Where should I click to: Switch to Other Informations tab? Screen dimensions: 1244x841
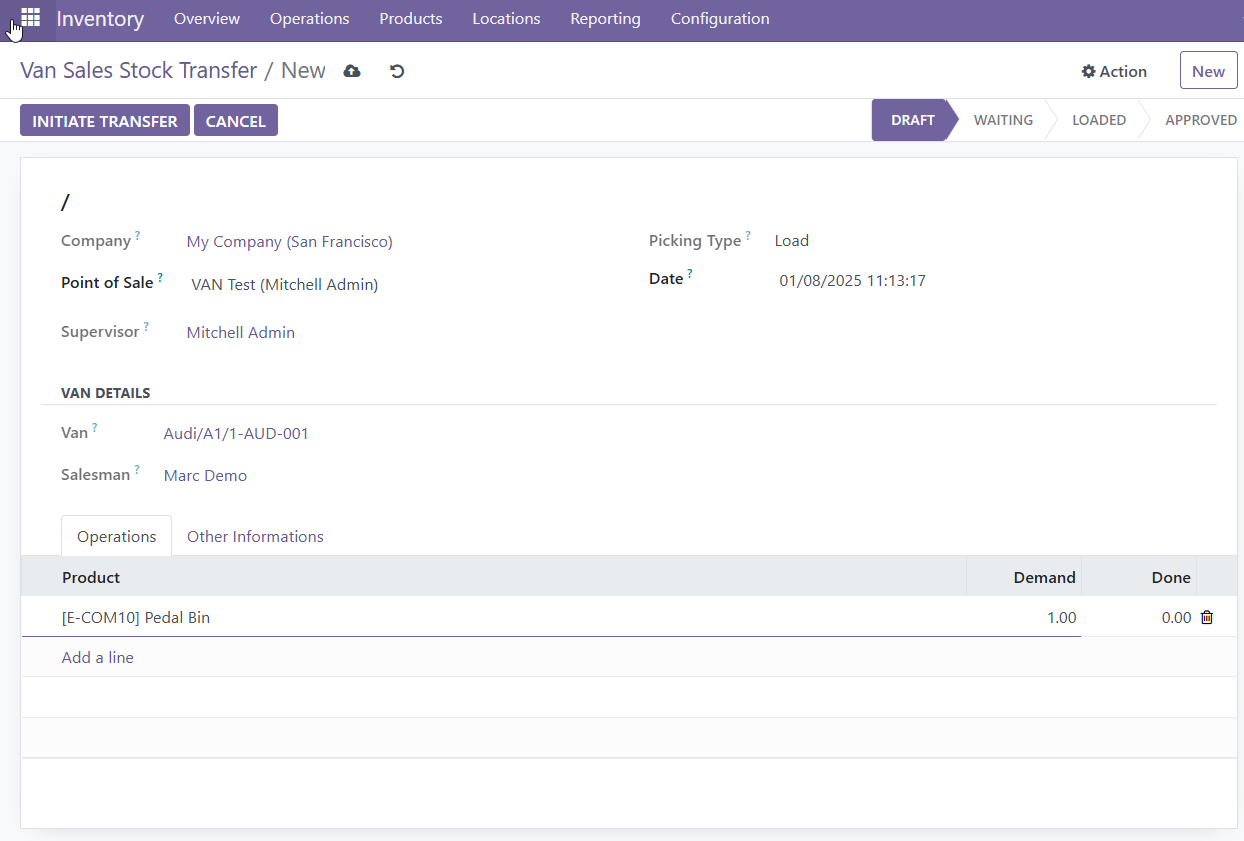[255, 537]
